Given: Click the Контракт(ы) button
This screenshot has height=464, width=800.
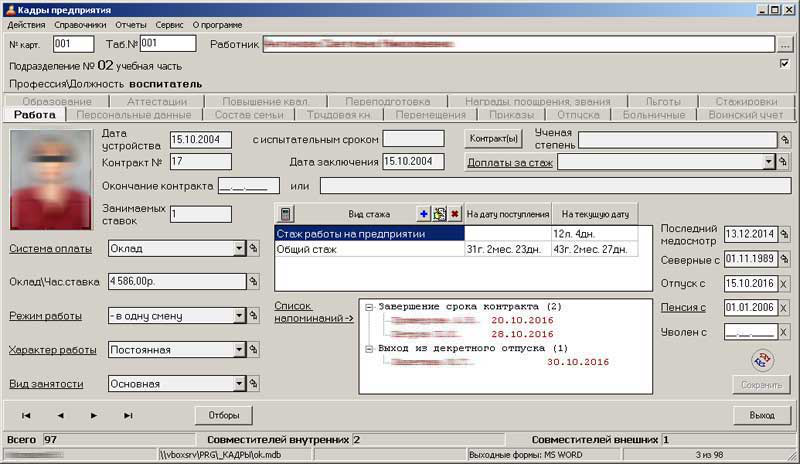Looking at the screenshot, I should [493, 139].
